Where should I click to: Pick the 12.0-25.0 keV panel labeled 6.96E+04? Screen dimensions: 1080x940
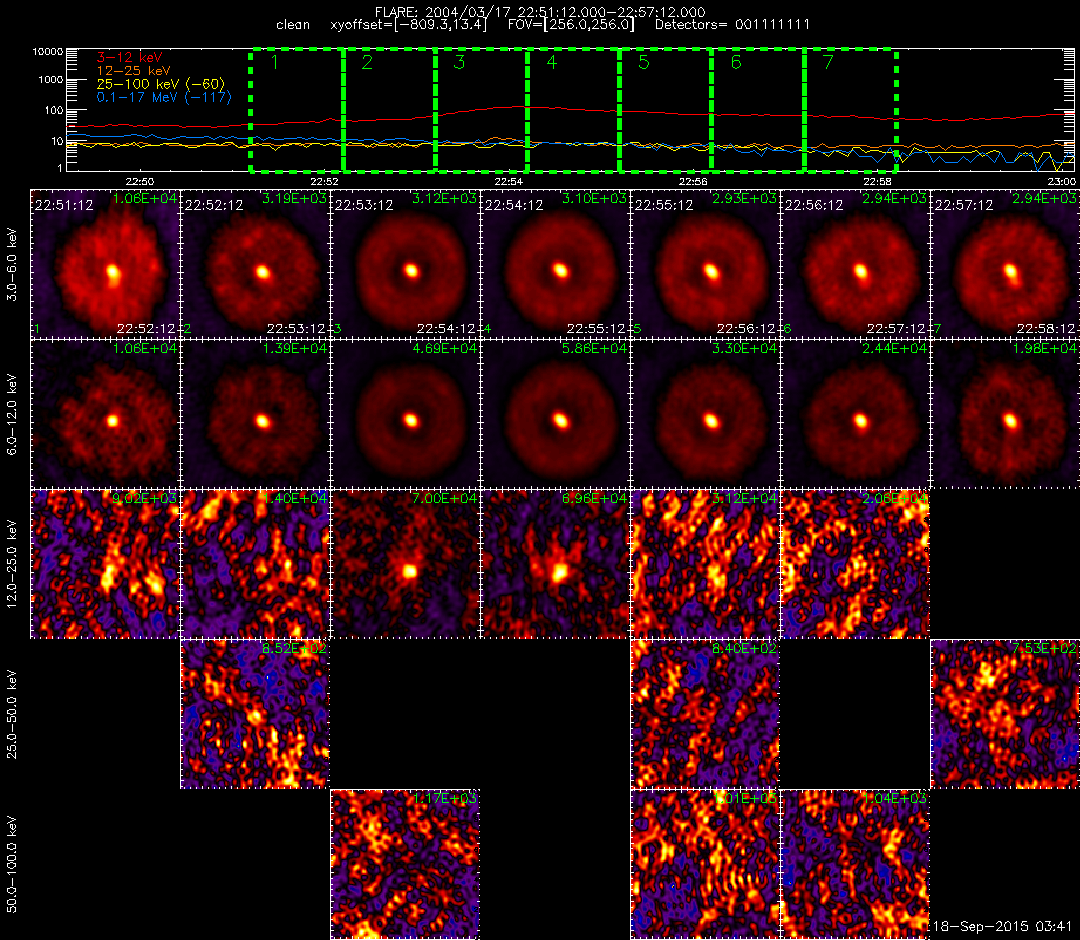point(555,565)
